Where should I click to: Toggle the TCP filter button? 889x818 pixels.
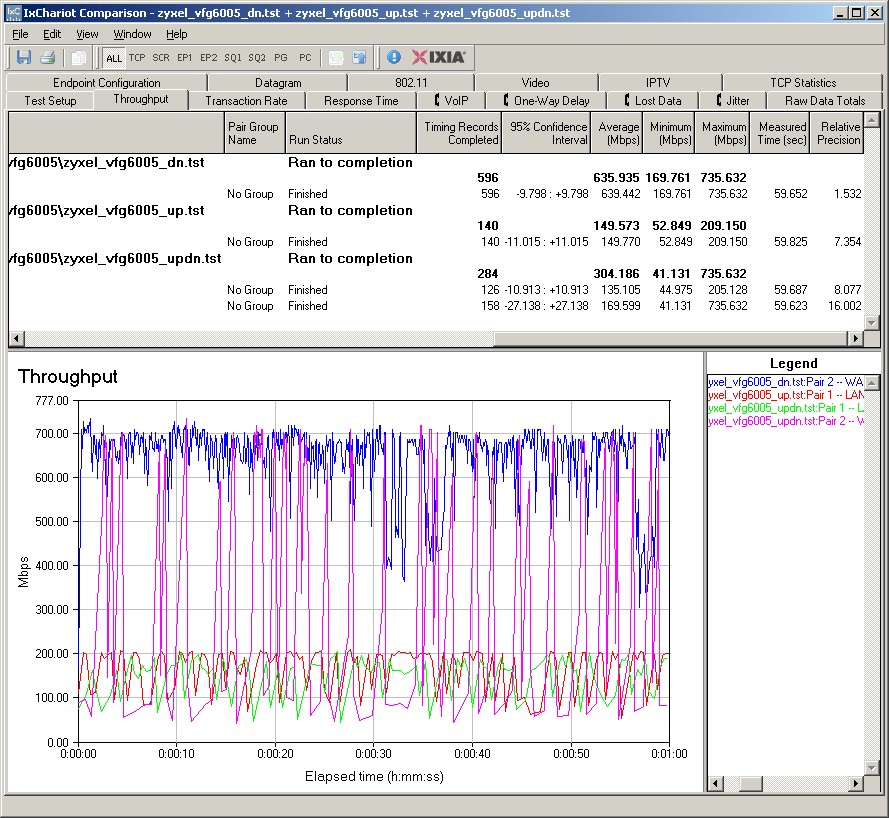[x=137, y=58]
